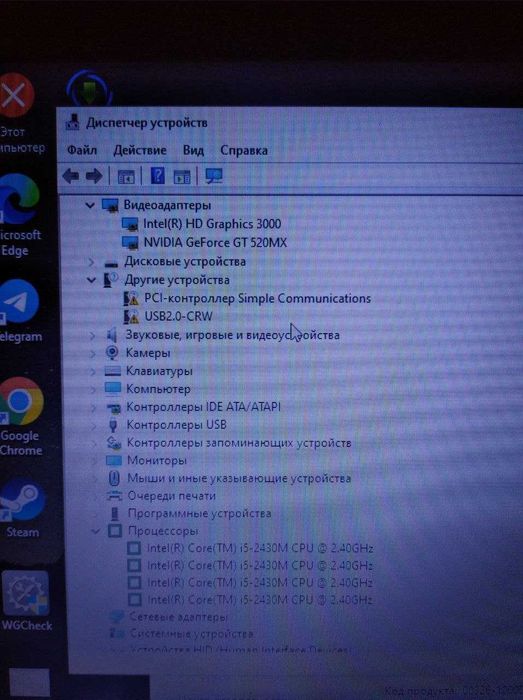Image resolution: width=523 pixels, height=700 pixels.
Task: Click the Камеры webcam icon
Action: pos(112,353)
